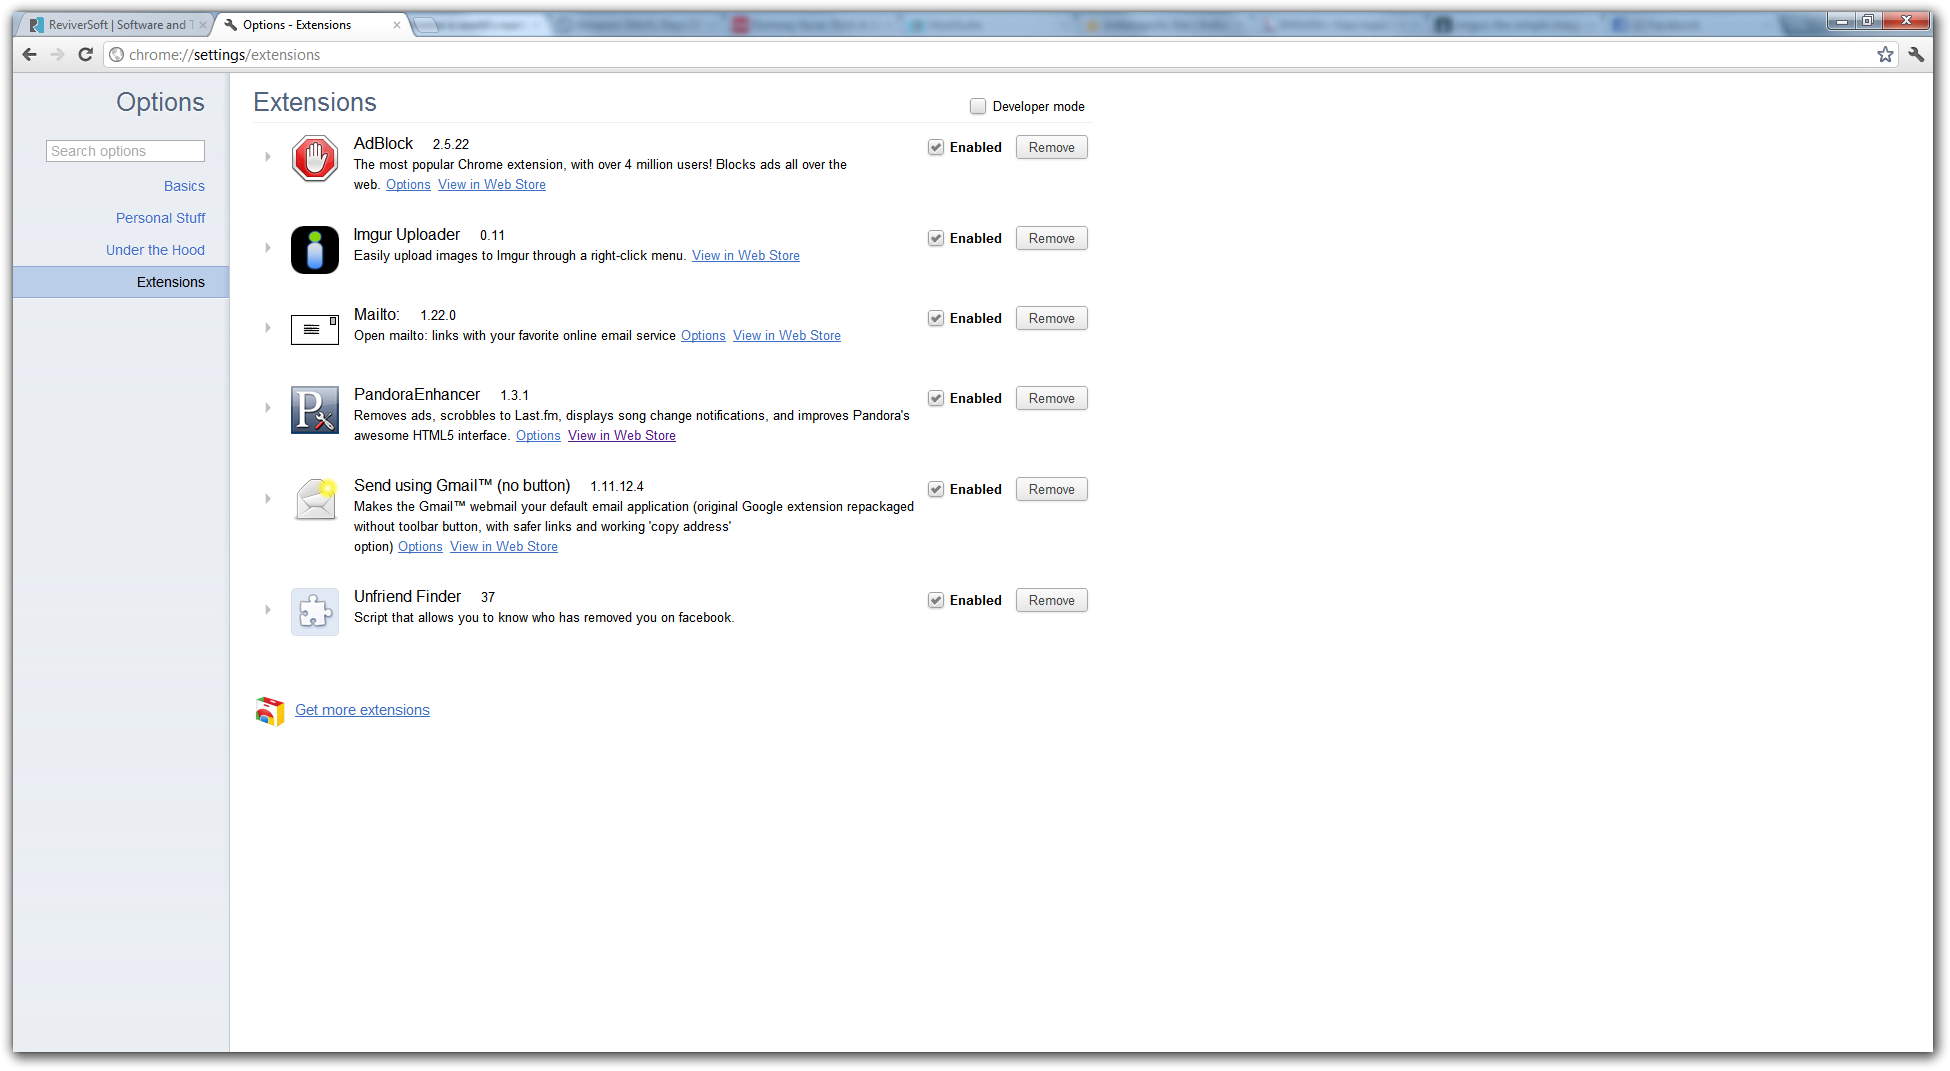Uncheck Enabled for PandoraEnhancer
This screenshot has height=1071, width=1950.
[936, 398]
